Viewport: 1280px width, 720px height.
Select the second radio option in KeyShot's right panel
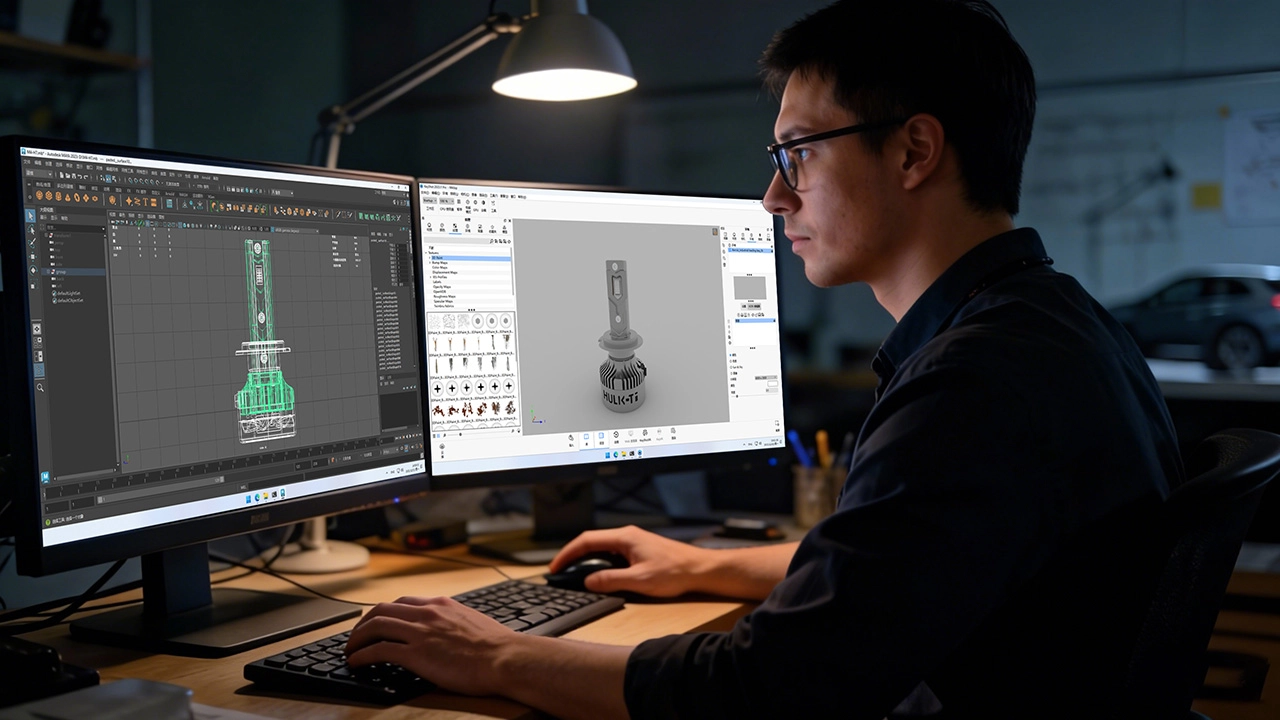click(733, 361)
